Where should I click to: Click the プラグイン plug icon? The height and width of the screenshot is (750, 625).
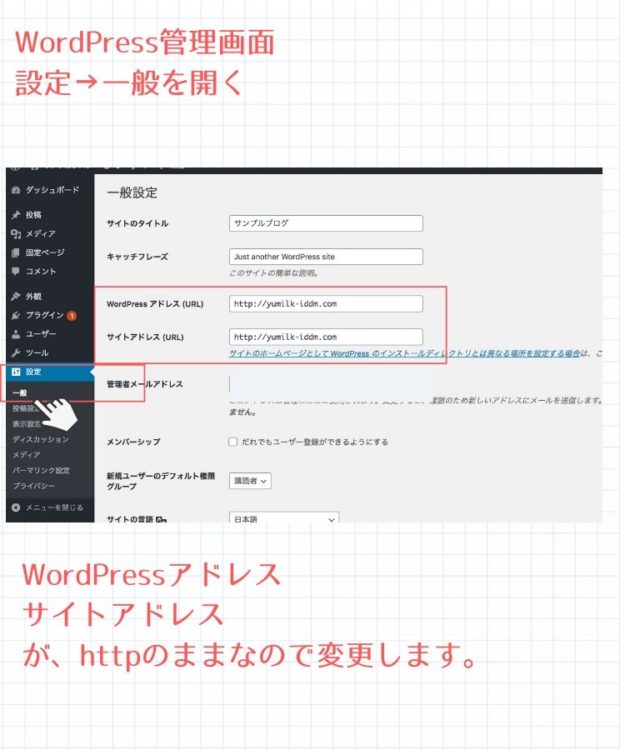click(x=16, y=315)
